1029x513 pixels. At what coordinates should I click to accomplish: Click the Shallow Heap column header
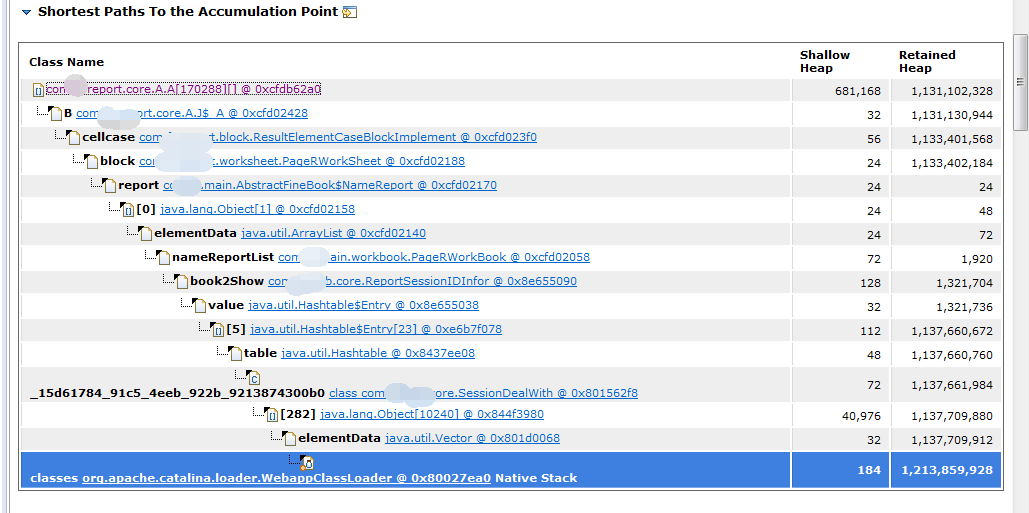[824, 62]
